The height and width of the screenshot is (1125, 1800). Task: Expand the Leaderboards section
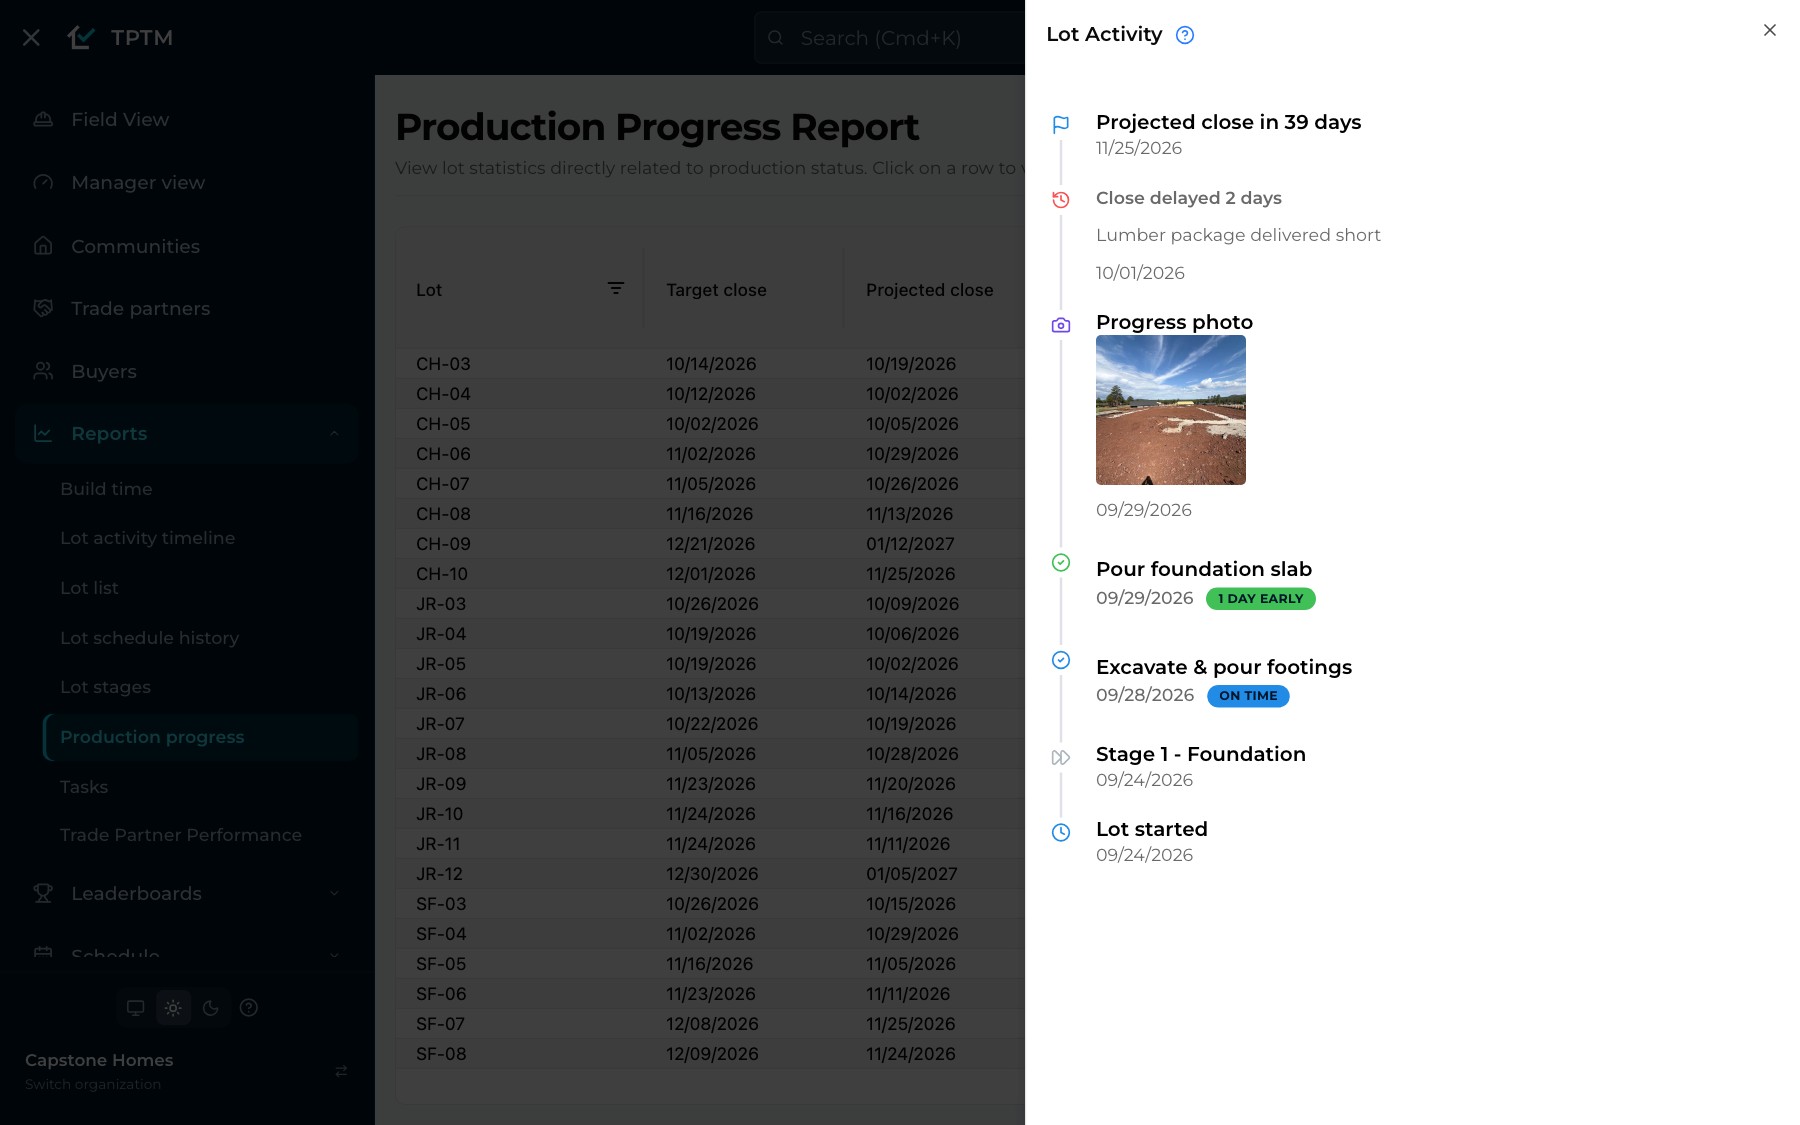[x=186, y=893]
